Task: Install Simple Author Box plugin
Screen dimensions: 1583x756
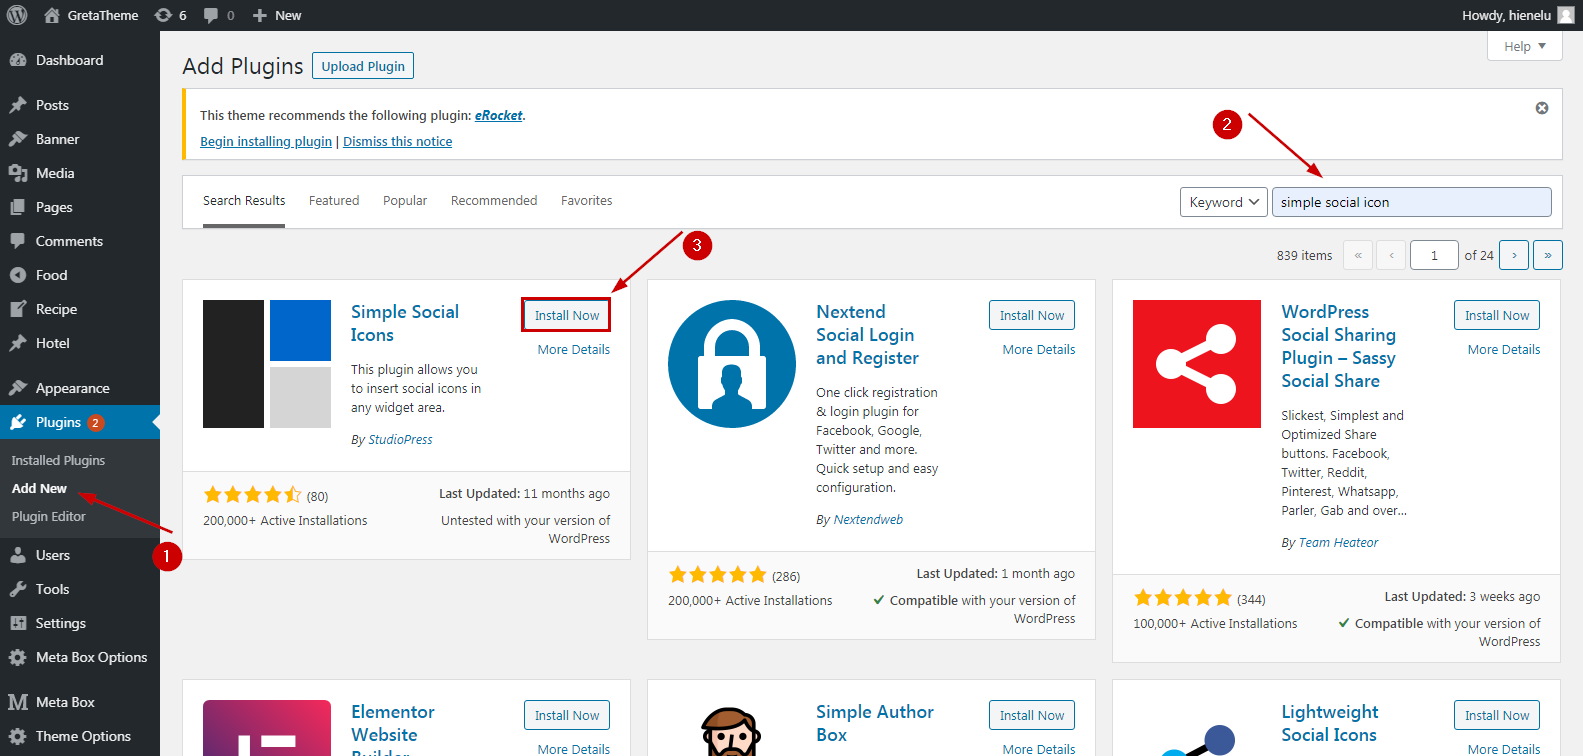Action: tap(1032, 715)
